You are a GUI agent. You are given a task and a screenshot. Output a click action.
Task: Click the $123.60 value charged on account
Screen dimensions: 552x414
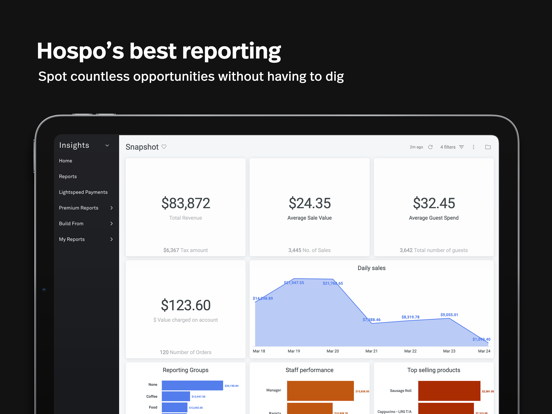click(186, 305)
